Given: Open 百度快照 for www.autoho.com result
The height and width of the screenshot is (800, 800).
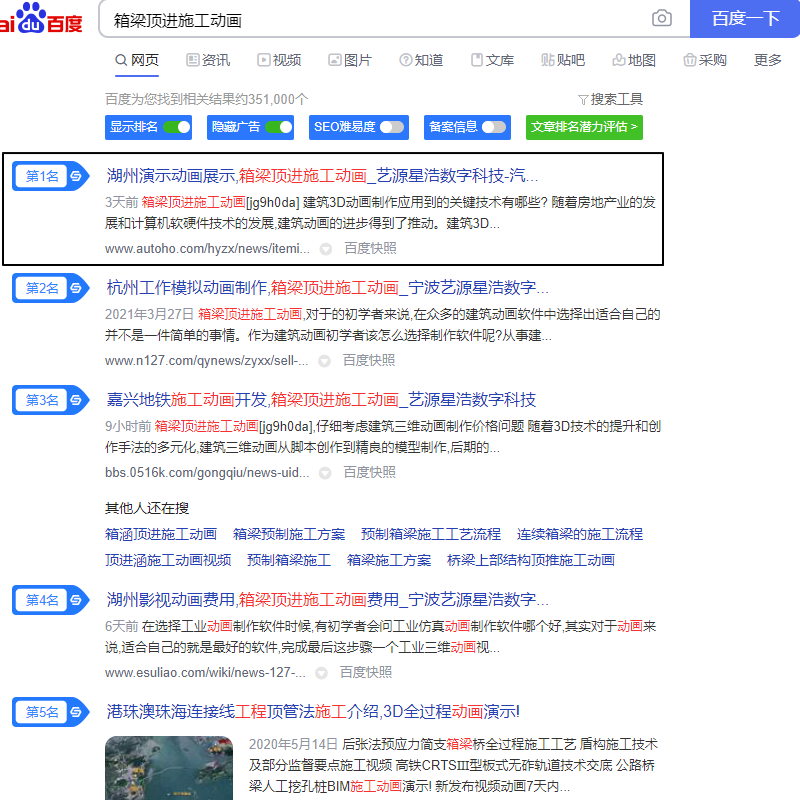Looking at the screenshot, I should [370, 248].
